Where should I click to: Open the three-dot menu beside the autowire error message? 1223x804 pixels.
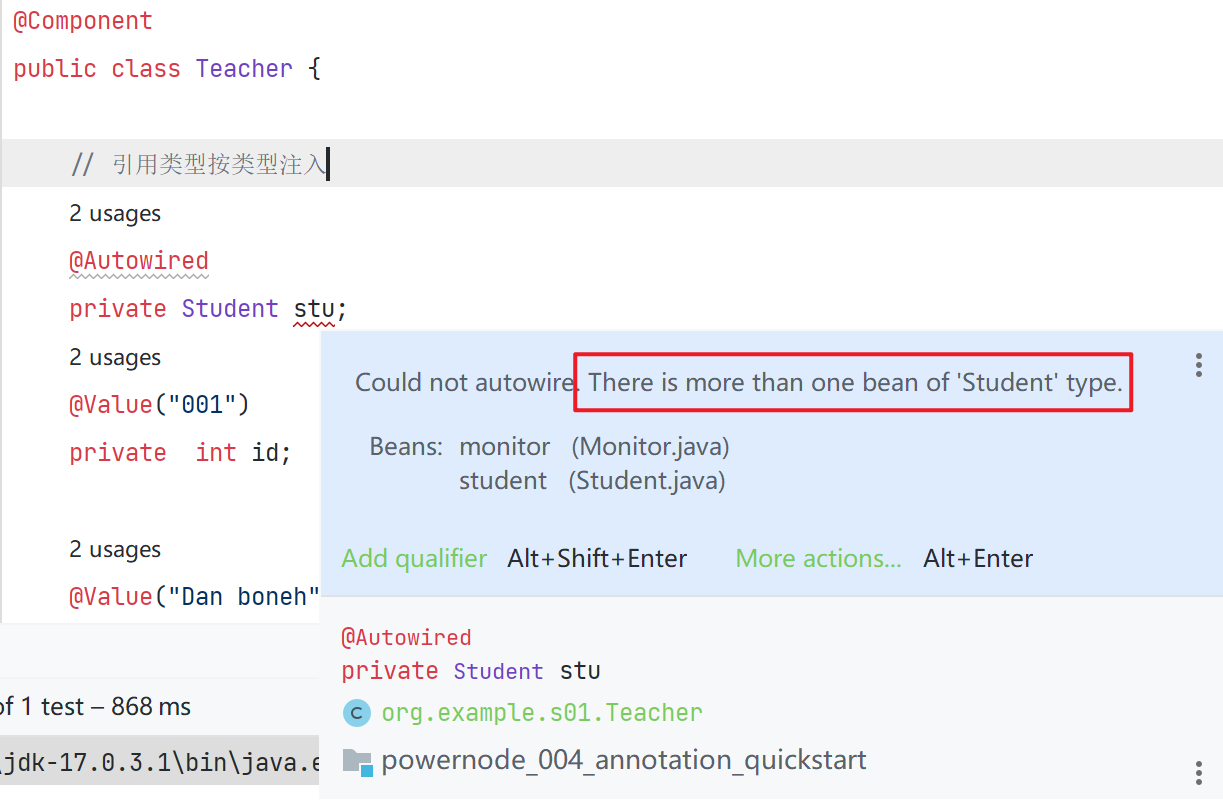1198,365
